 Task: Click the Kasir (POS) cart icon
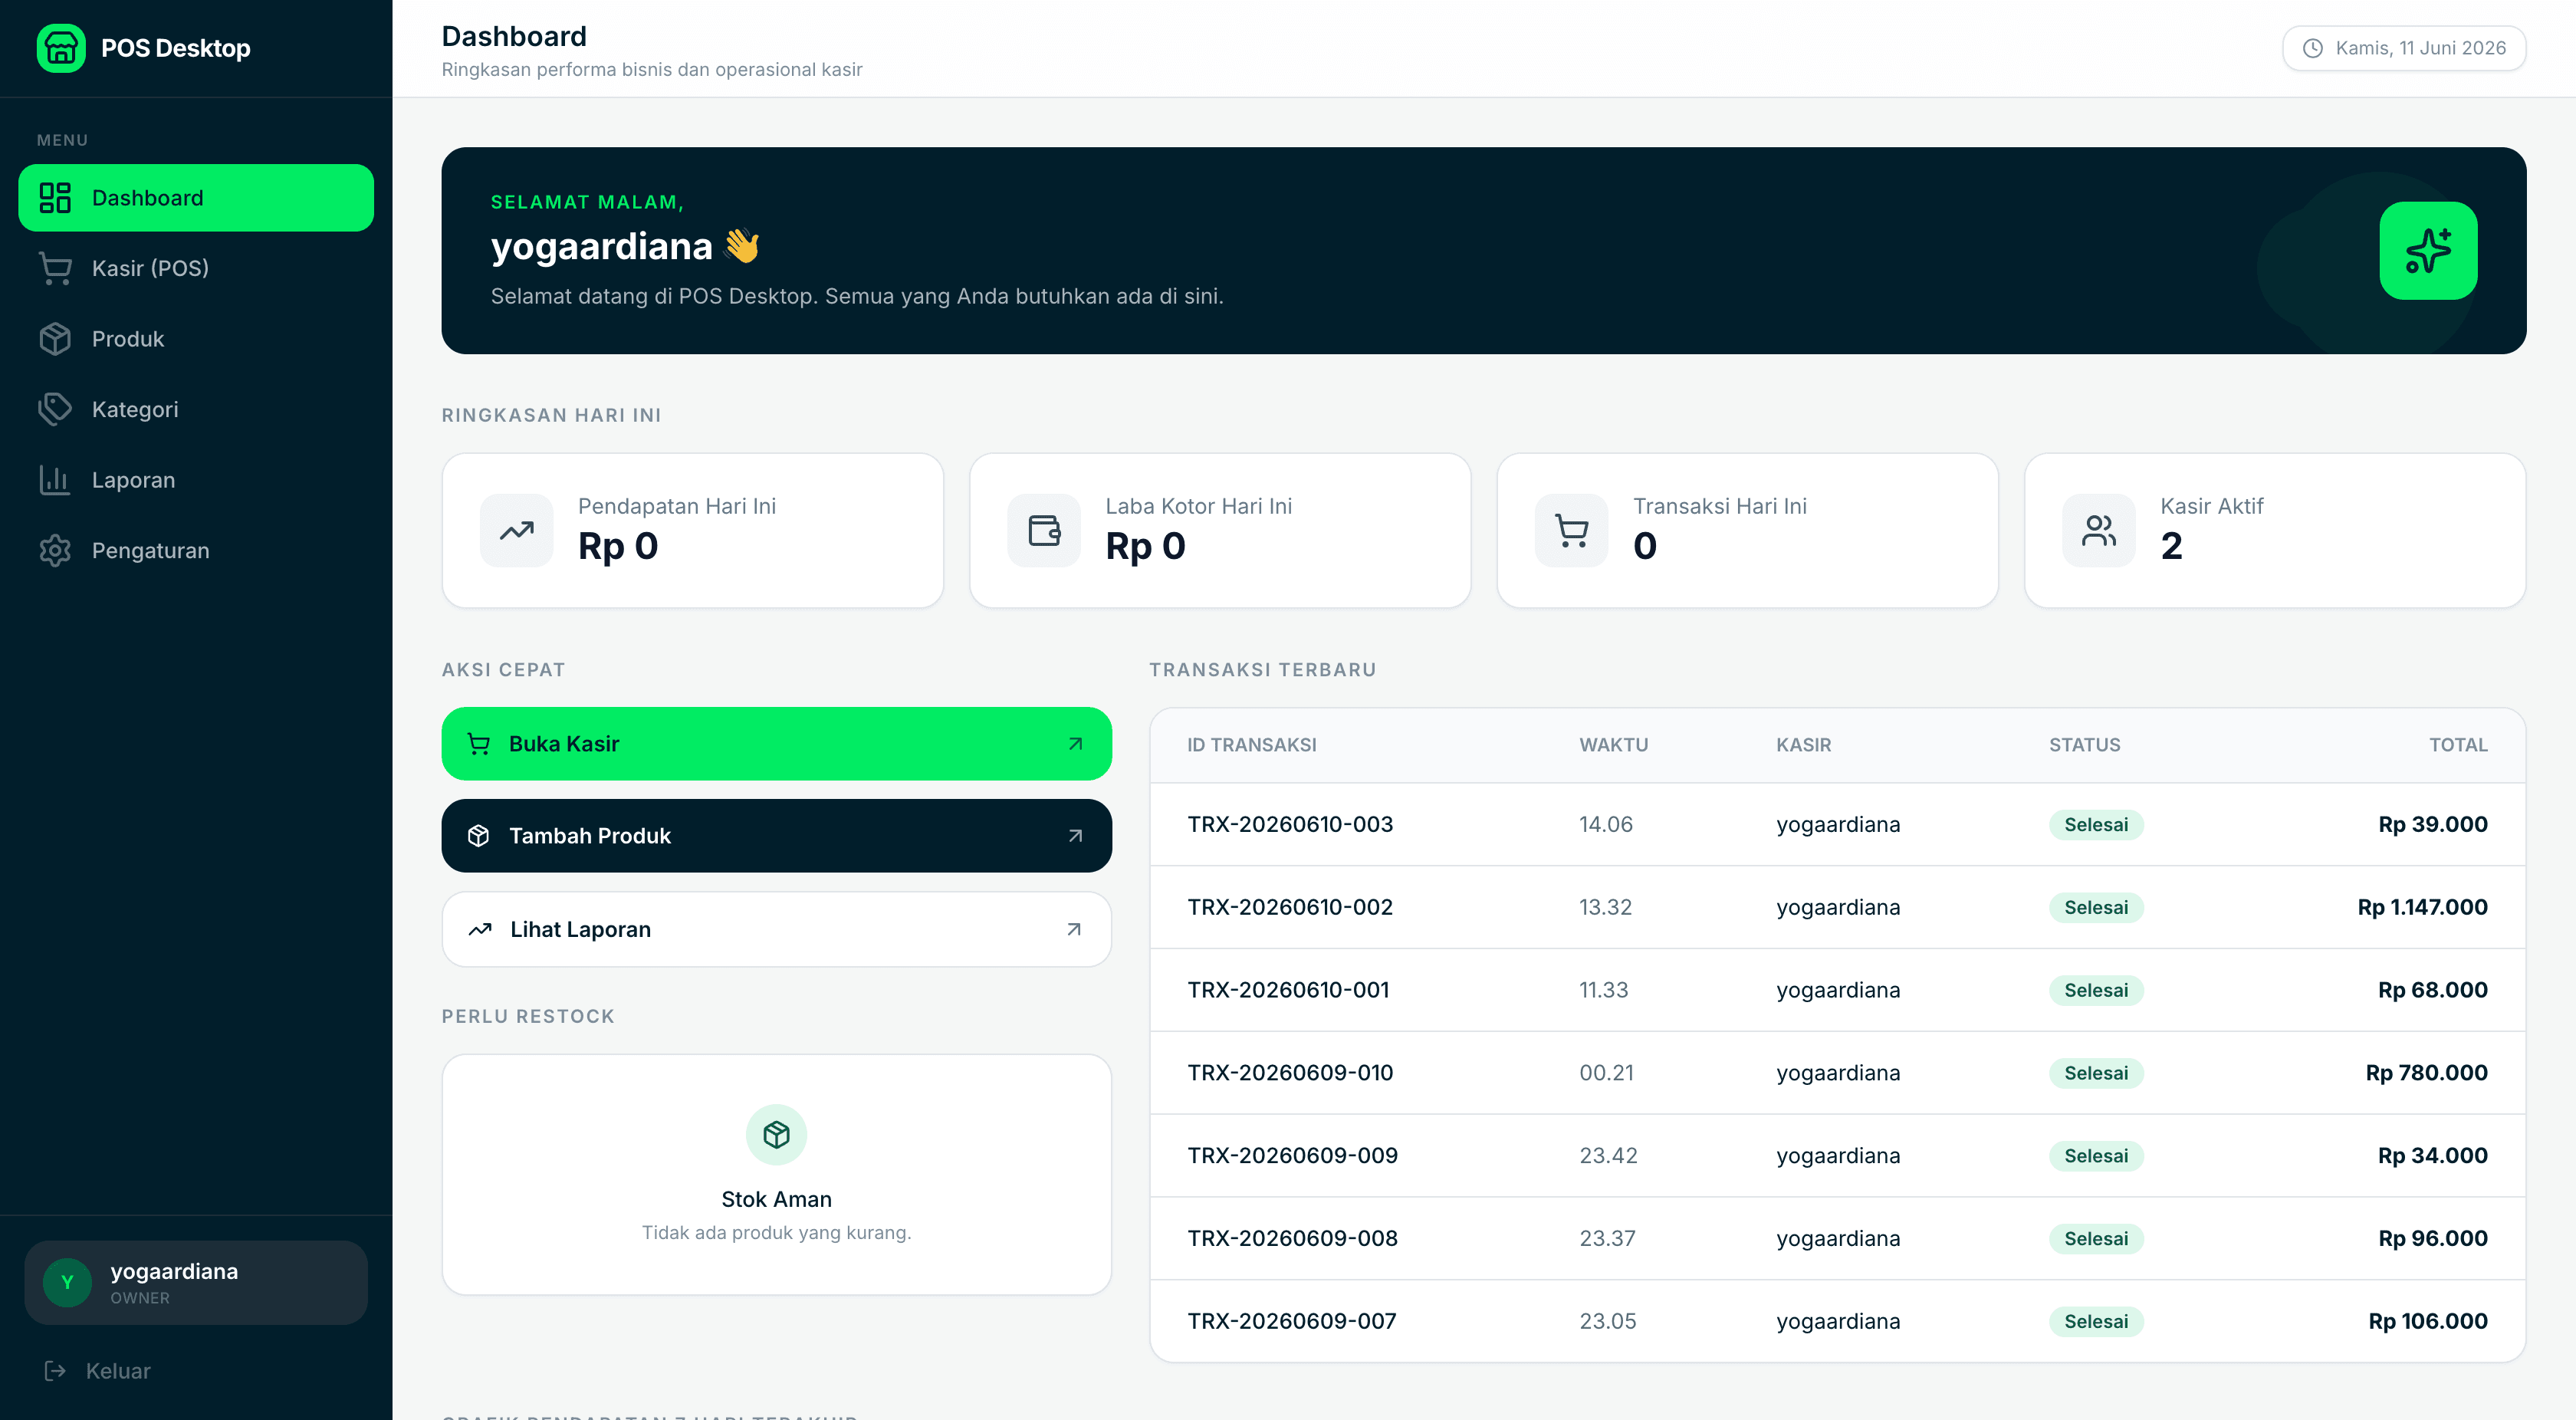(55, 268)
